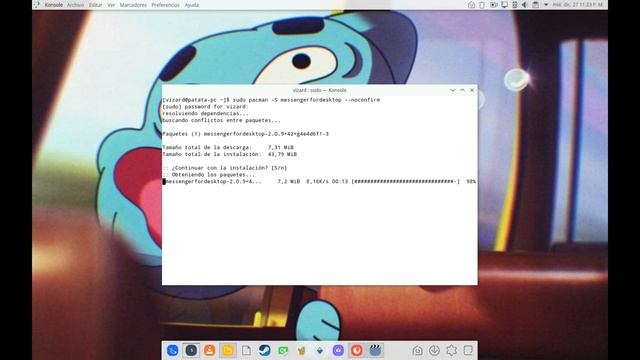Viewport: 640px width, 360px height.
Task: Open the downloads arrow icon in dock
Action: pyautogui.click(x=434, y=350)
